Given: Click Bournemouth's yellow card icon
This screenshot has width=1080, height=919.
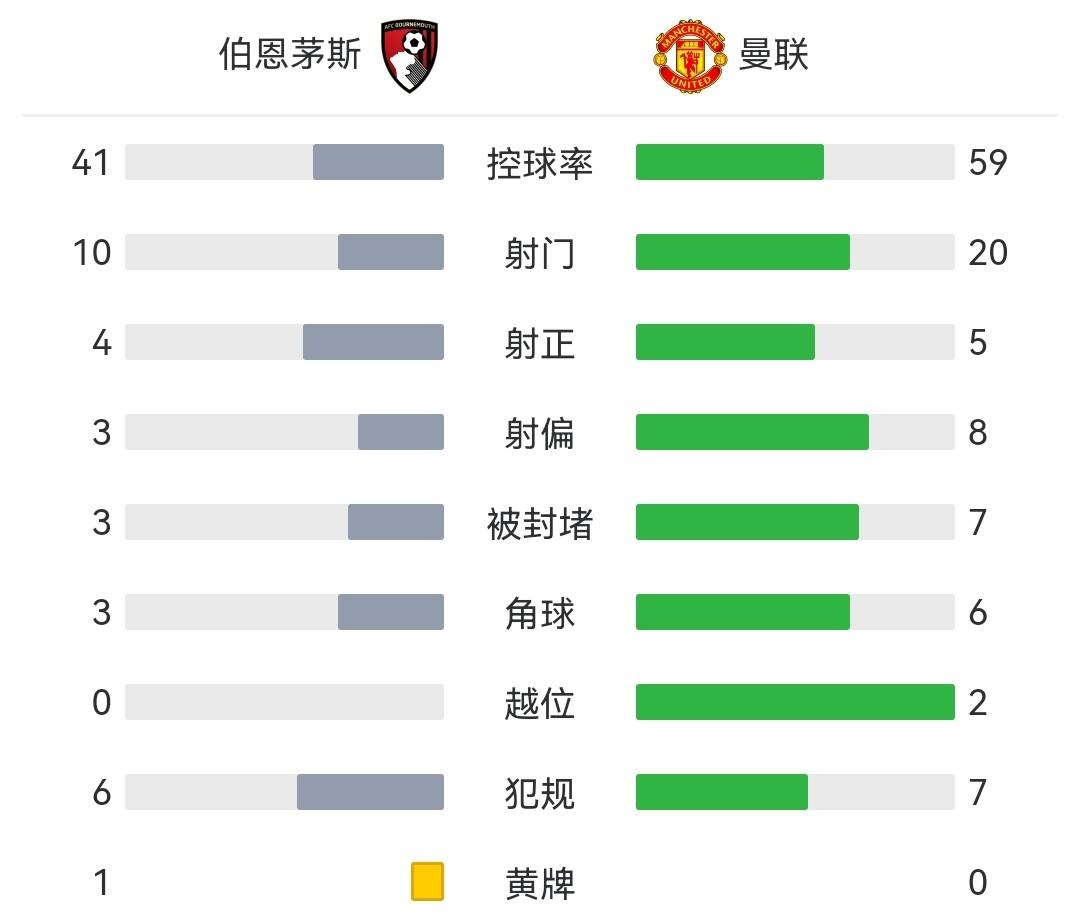Looking at the screenshot, I should pos(427,882).
